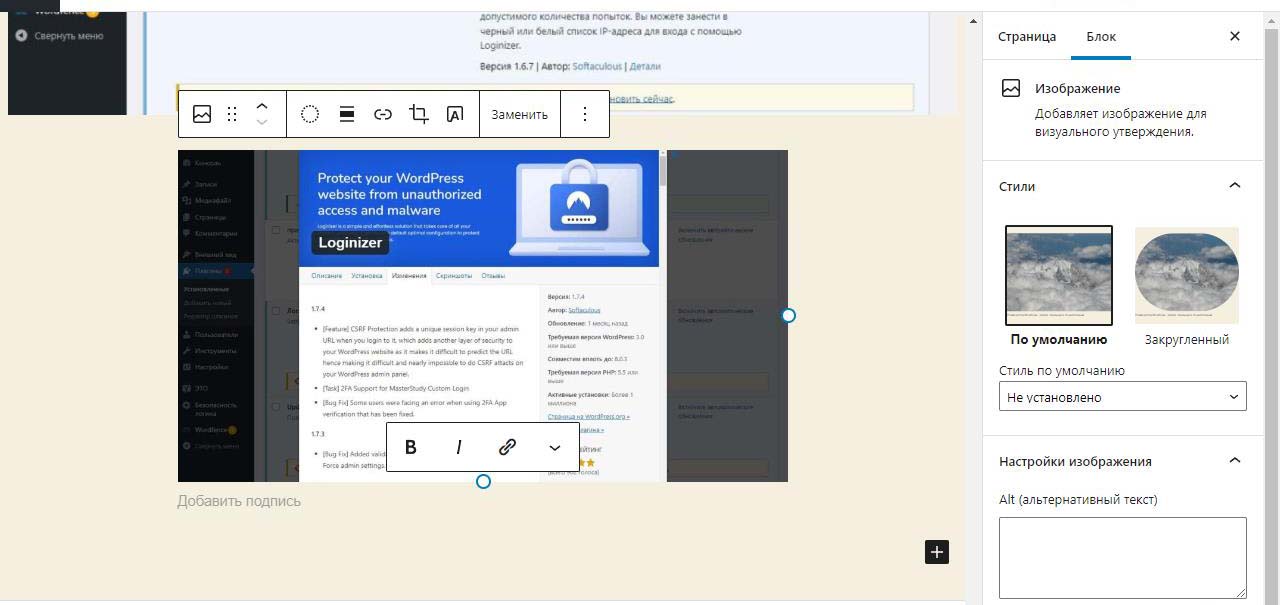Switch to the Страница tab
The height and width of the screenshot is (605, 1280).
[x=1026, y=36]
